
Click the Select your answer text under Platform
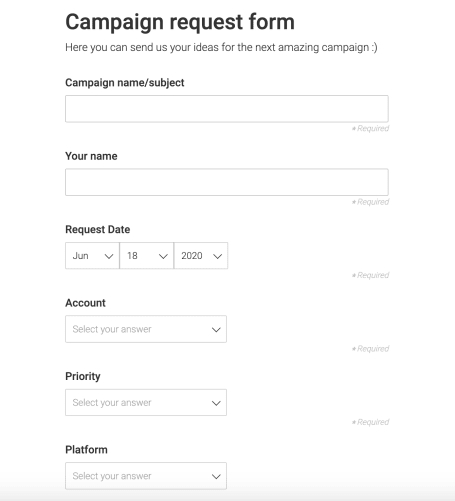[112, 476]
